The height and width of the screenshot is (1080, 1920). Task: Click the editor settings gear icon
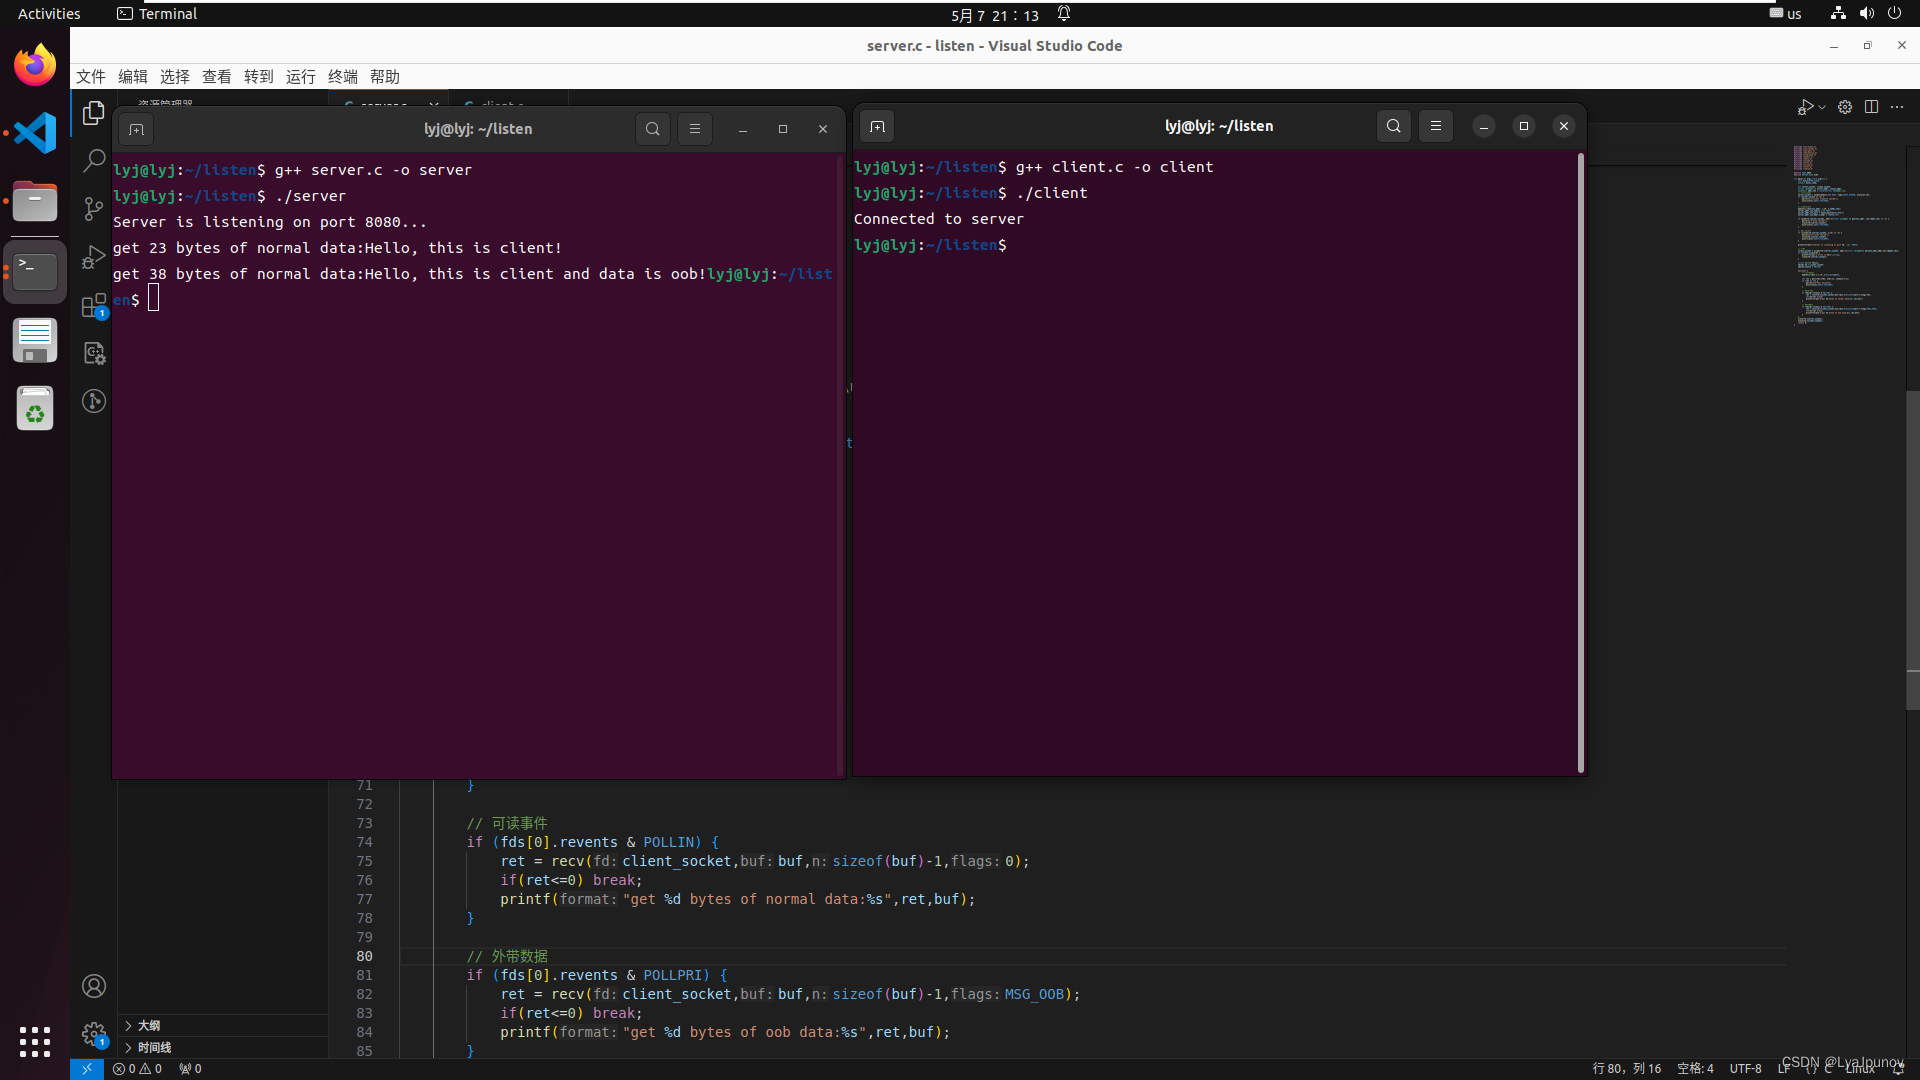click(x=1845, y=107)
